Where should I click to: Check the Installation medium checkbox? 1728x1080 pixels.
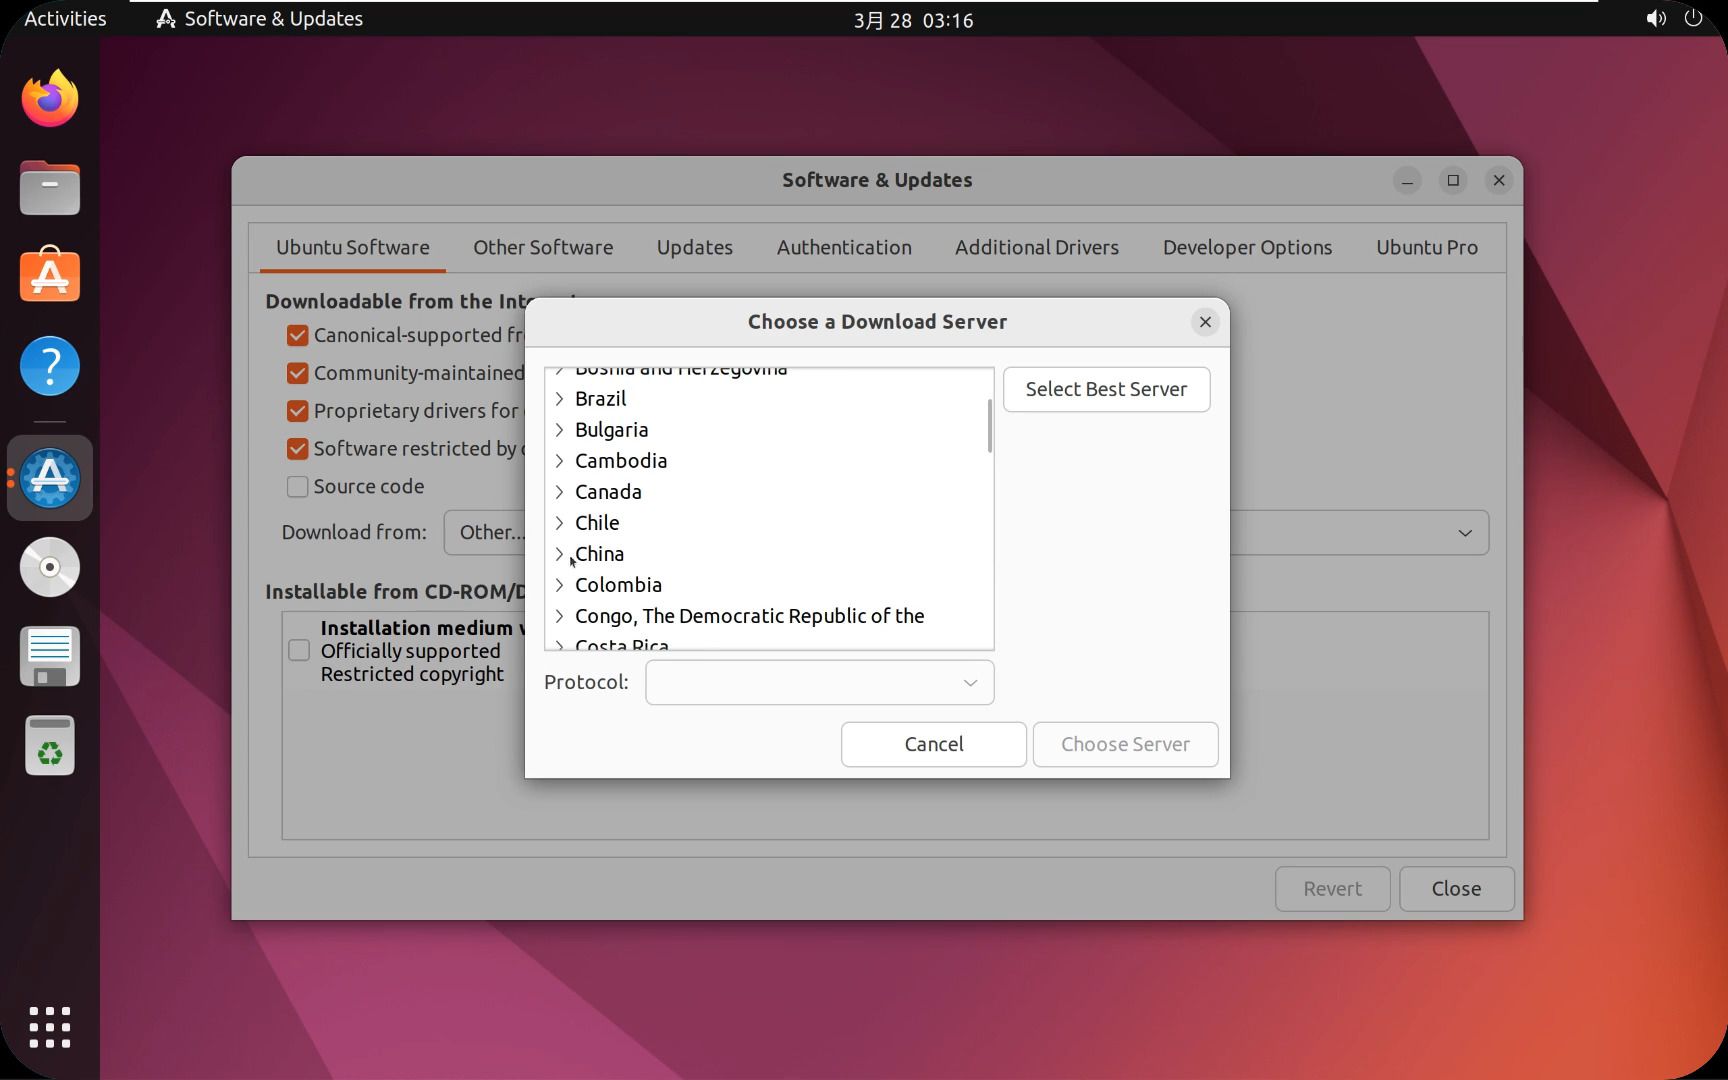[299, 651]
